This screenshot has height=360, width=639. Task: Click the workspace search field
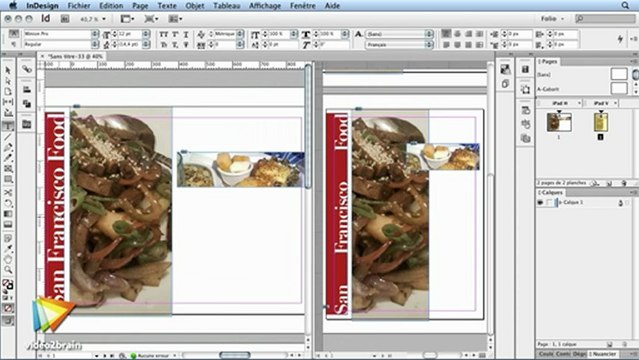(x=605, y=19)
